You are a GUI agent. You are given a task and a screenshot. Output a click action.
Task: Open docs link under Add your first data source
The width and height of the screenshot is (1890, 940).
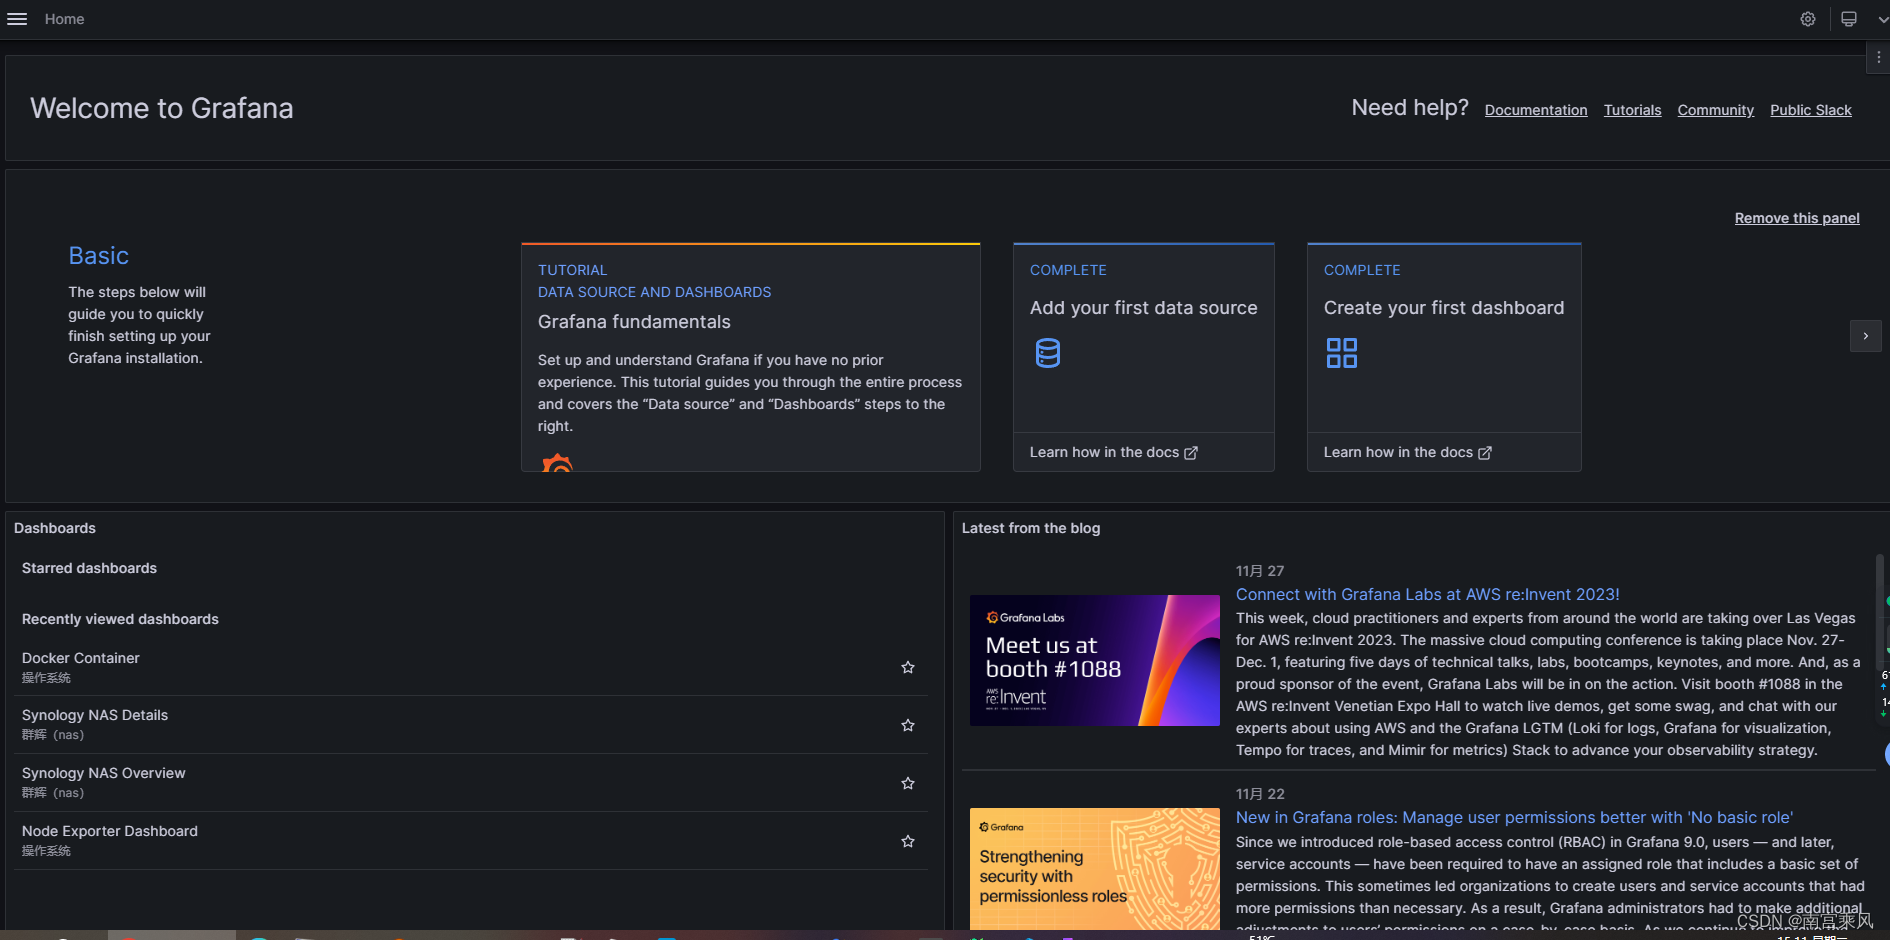1113,452
